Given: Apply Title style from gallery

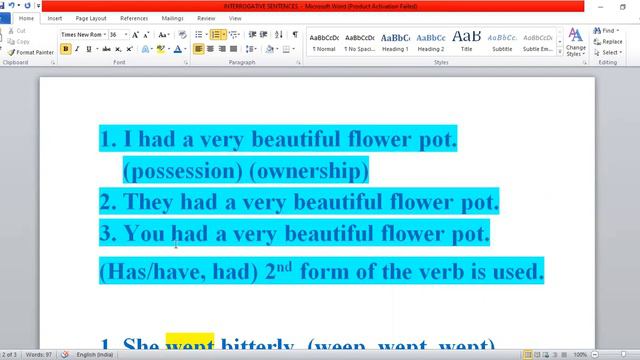Looking at the screenshot, I should [x=467, y=42].
